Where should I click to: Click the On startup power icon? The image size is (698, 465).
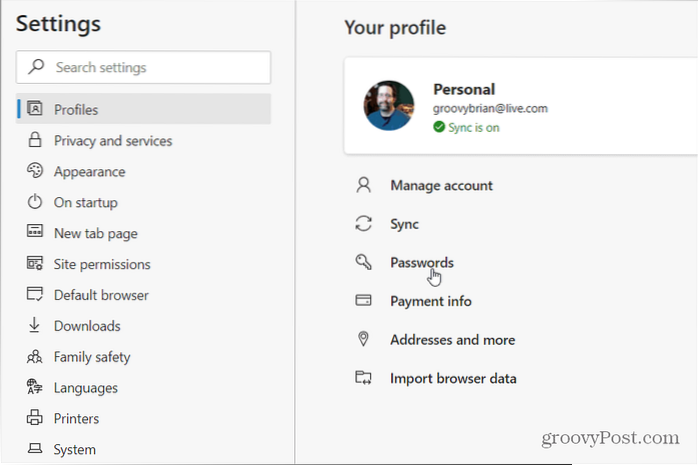(35, 202)
